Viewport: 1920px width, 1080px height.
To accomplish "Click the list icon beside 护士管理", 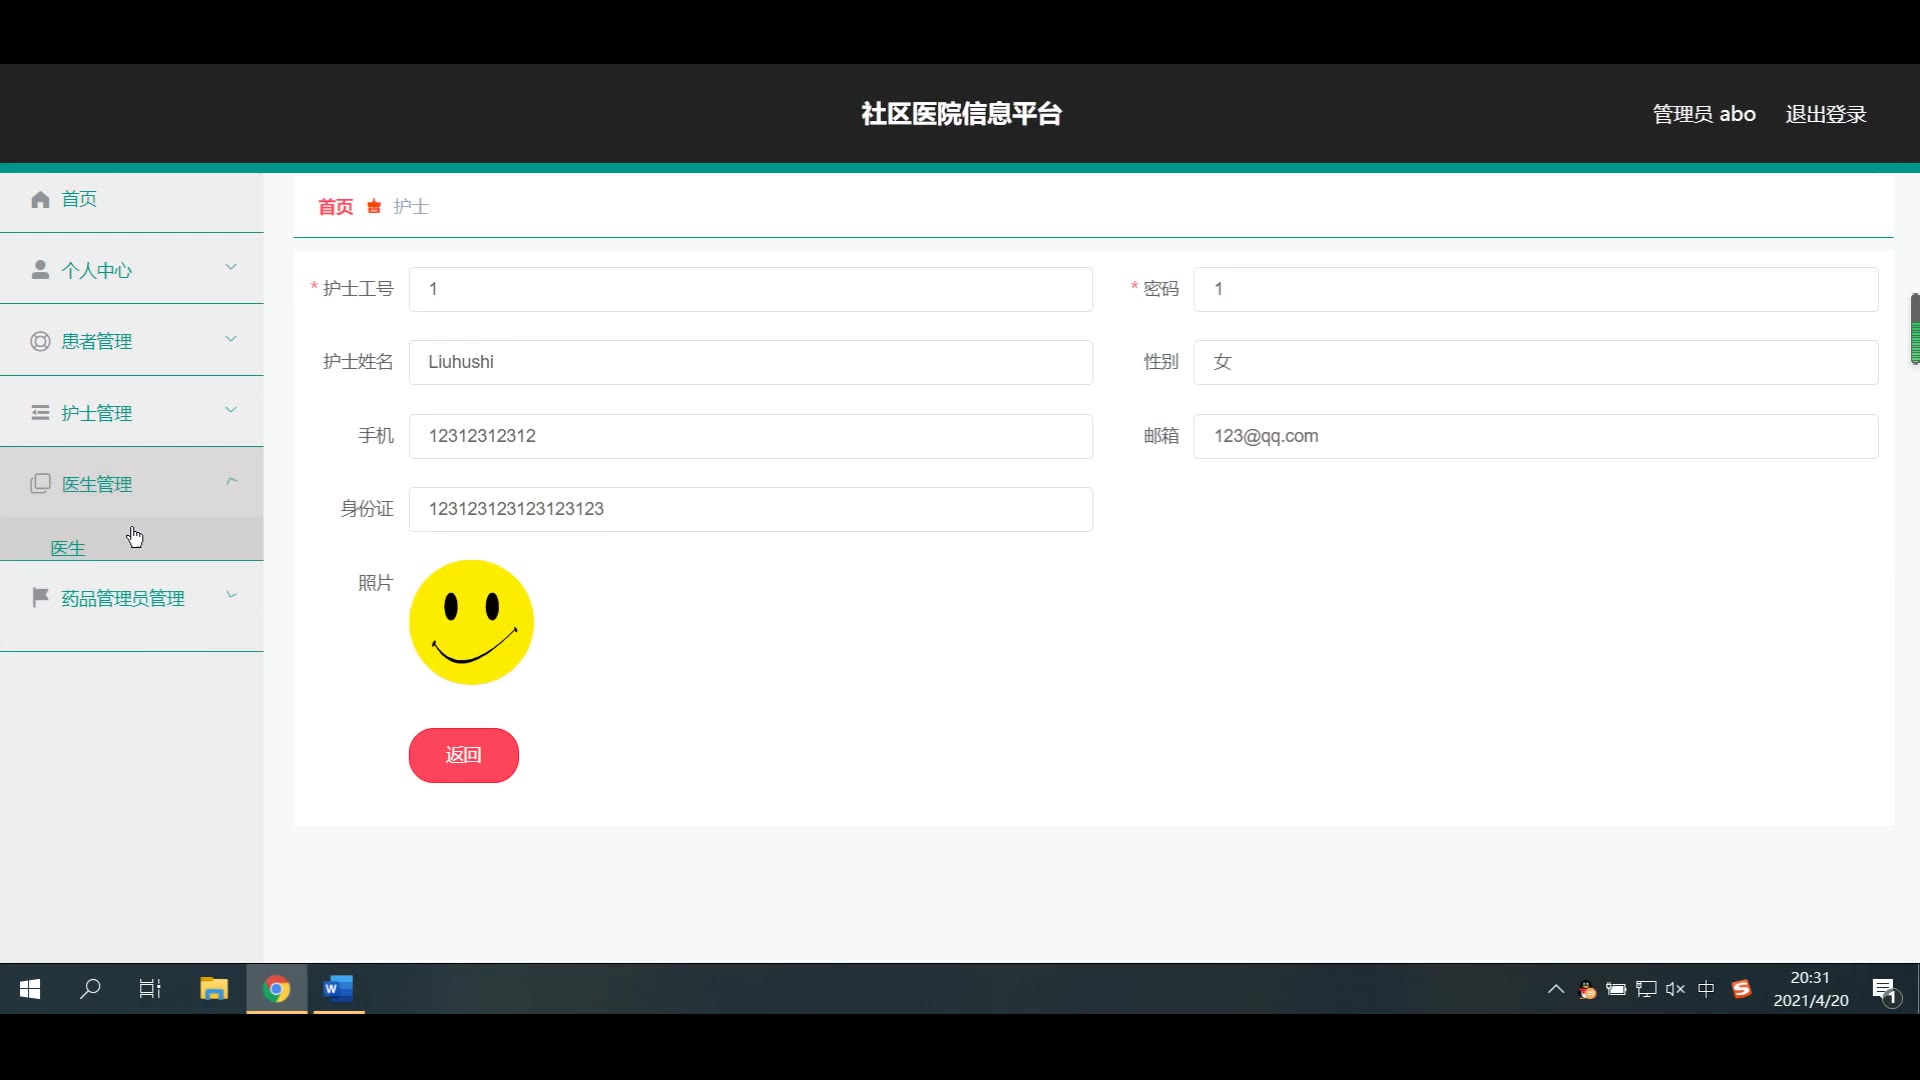I will tap(40, 413).
